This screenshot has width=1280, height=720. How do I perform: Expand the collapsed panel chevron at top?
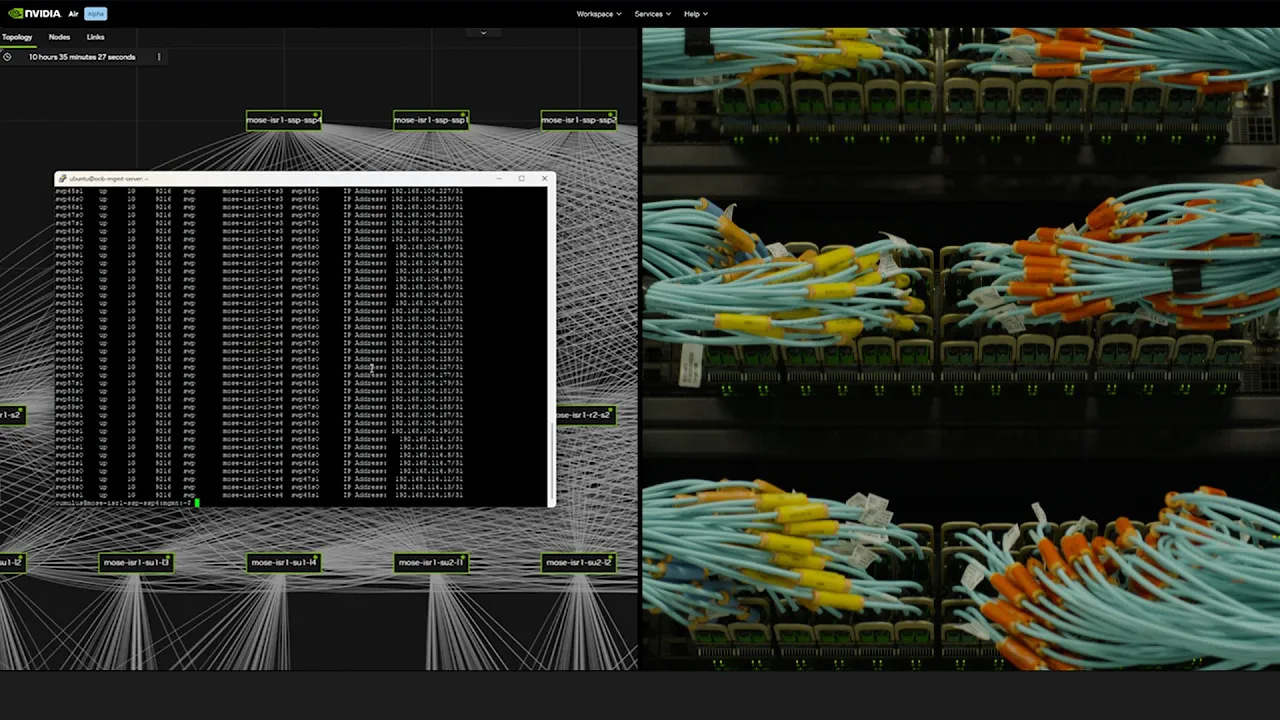(x=483, y=33)
